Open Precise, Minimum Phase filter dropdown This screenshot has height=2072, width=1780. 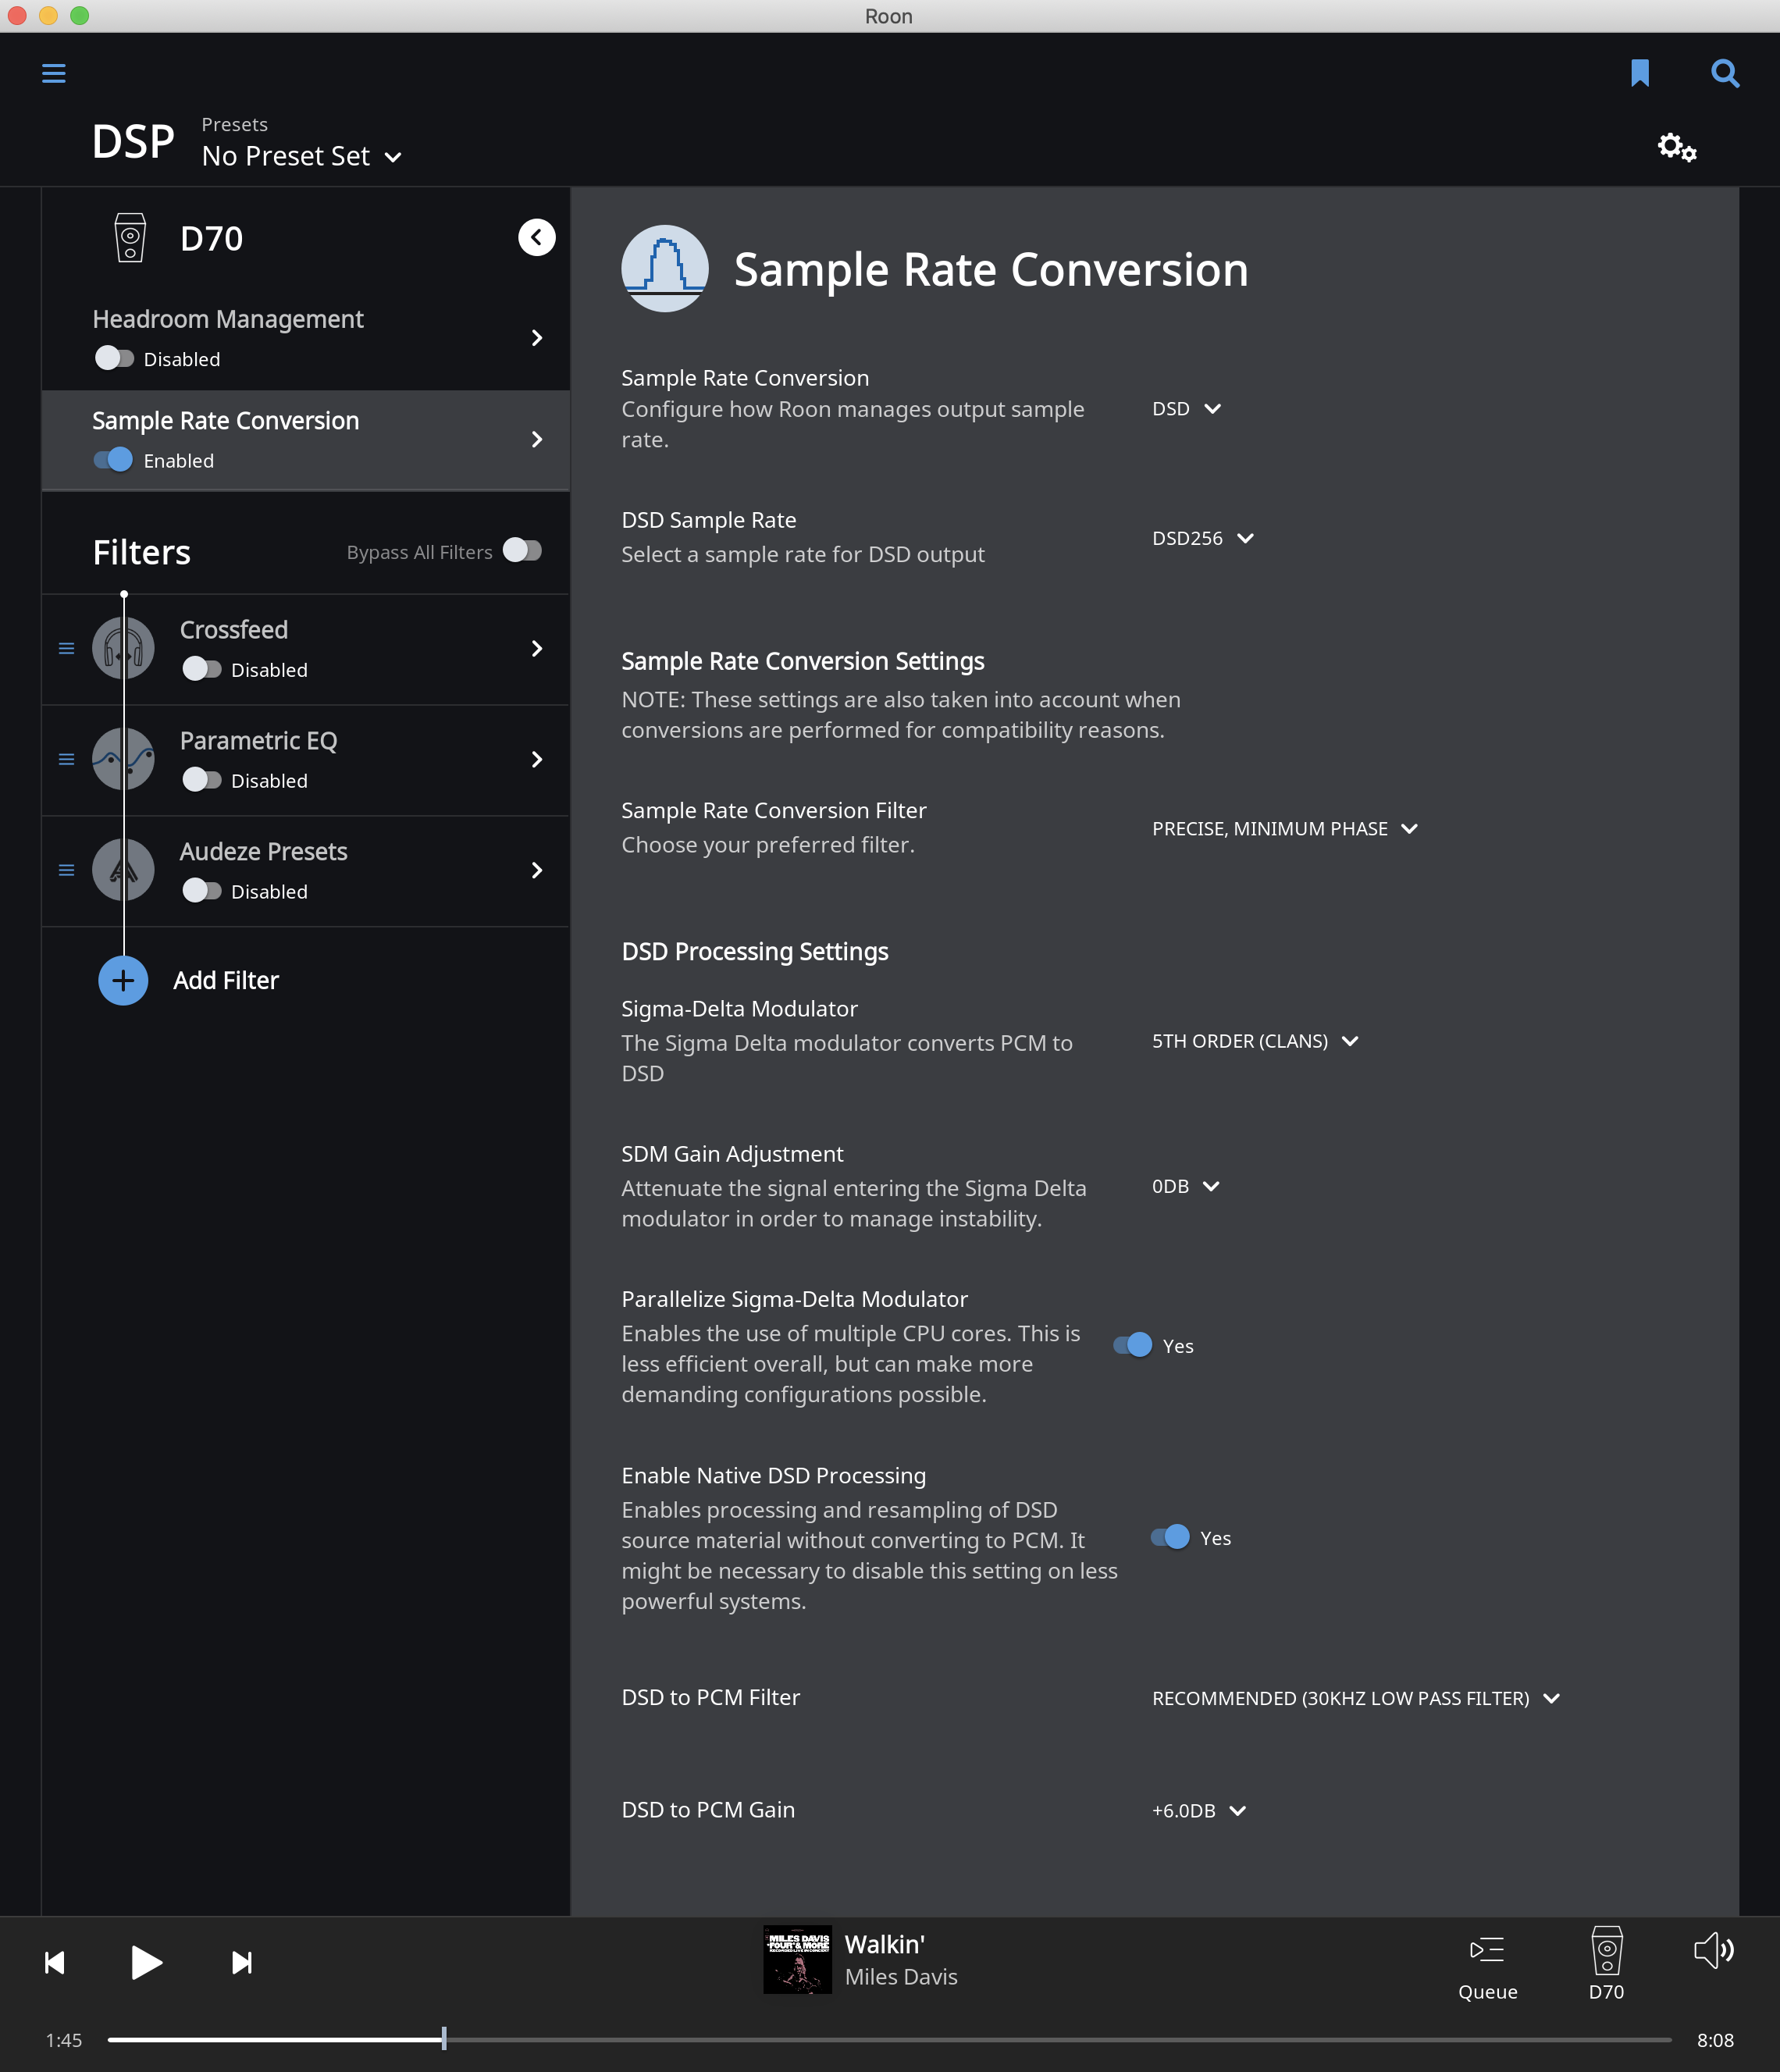(1285, 829)
